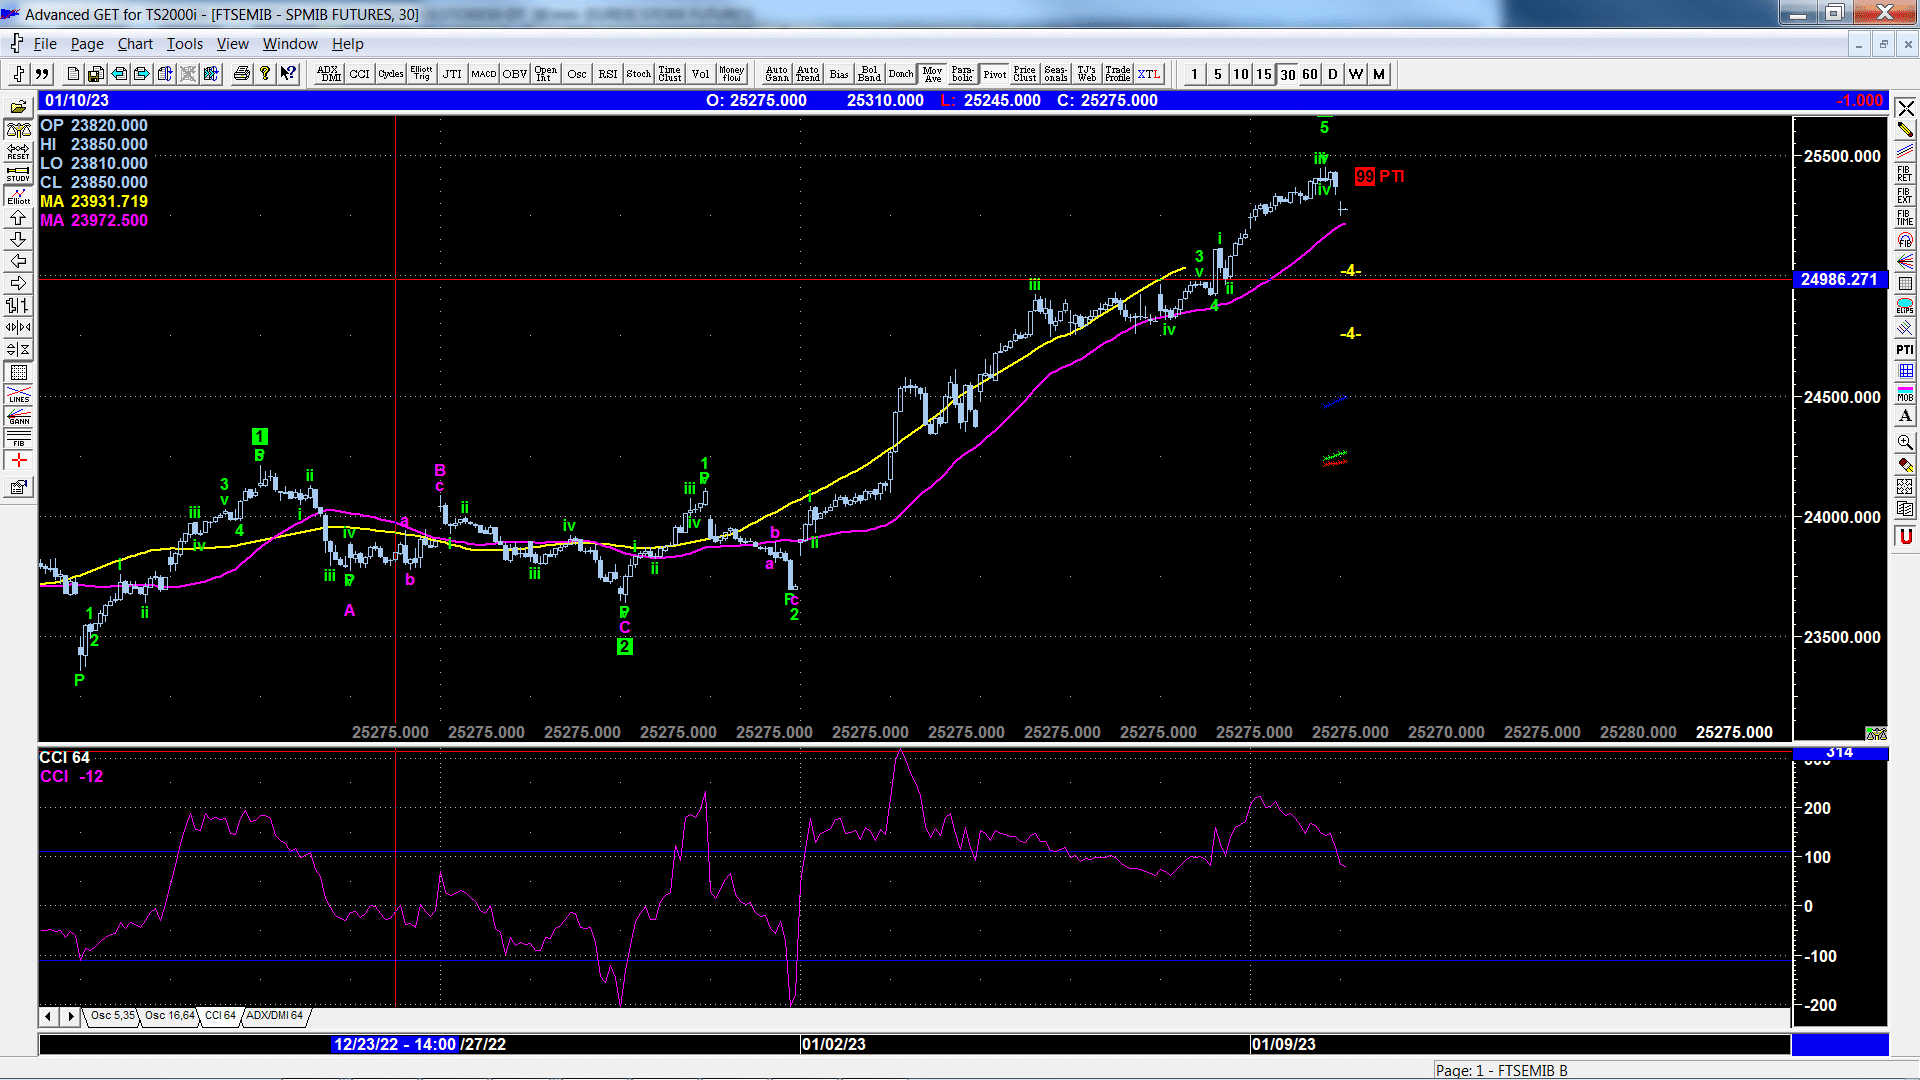Click the red U icon in right sidebar
Screen dimensions: 1920x1080
pos(1905,537)
